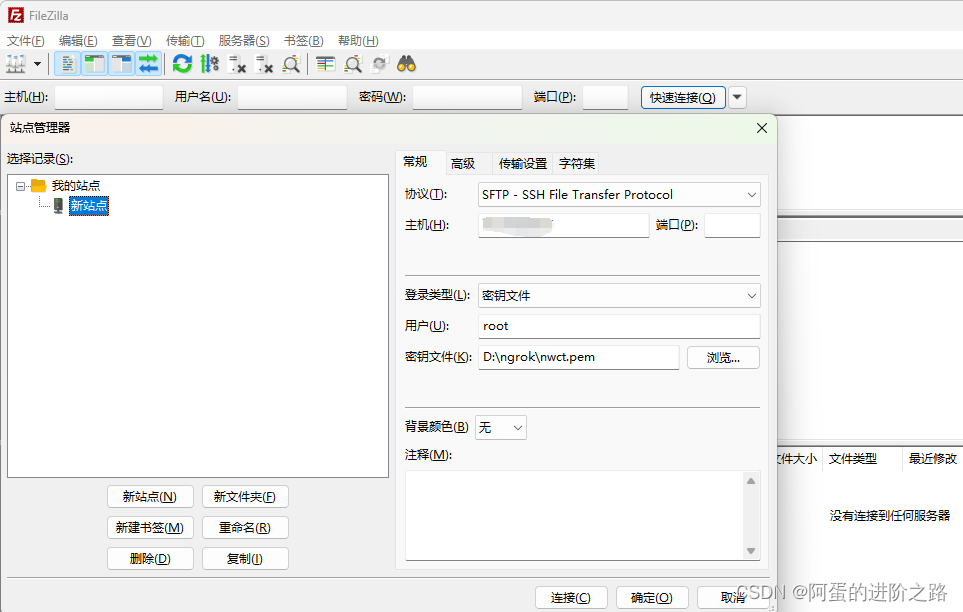Open the 登录类型(L) dropdown
The width and height of the screenshot is (963, 612).
point(619,296)
